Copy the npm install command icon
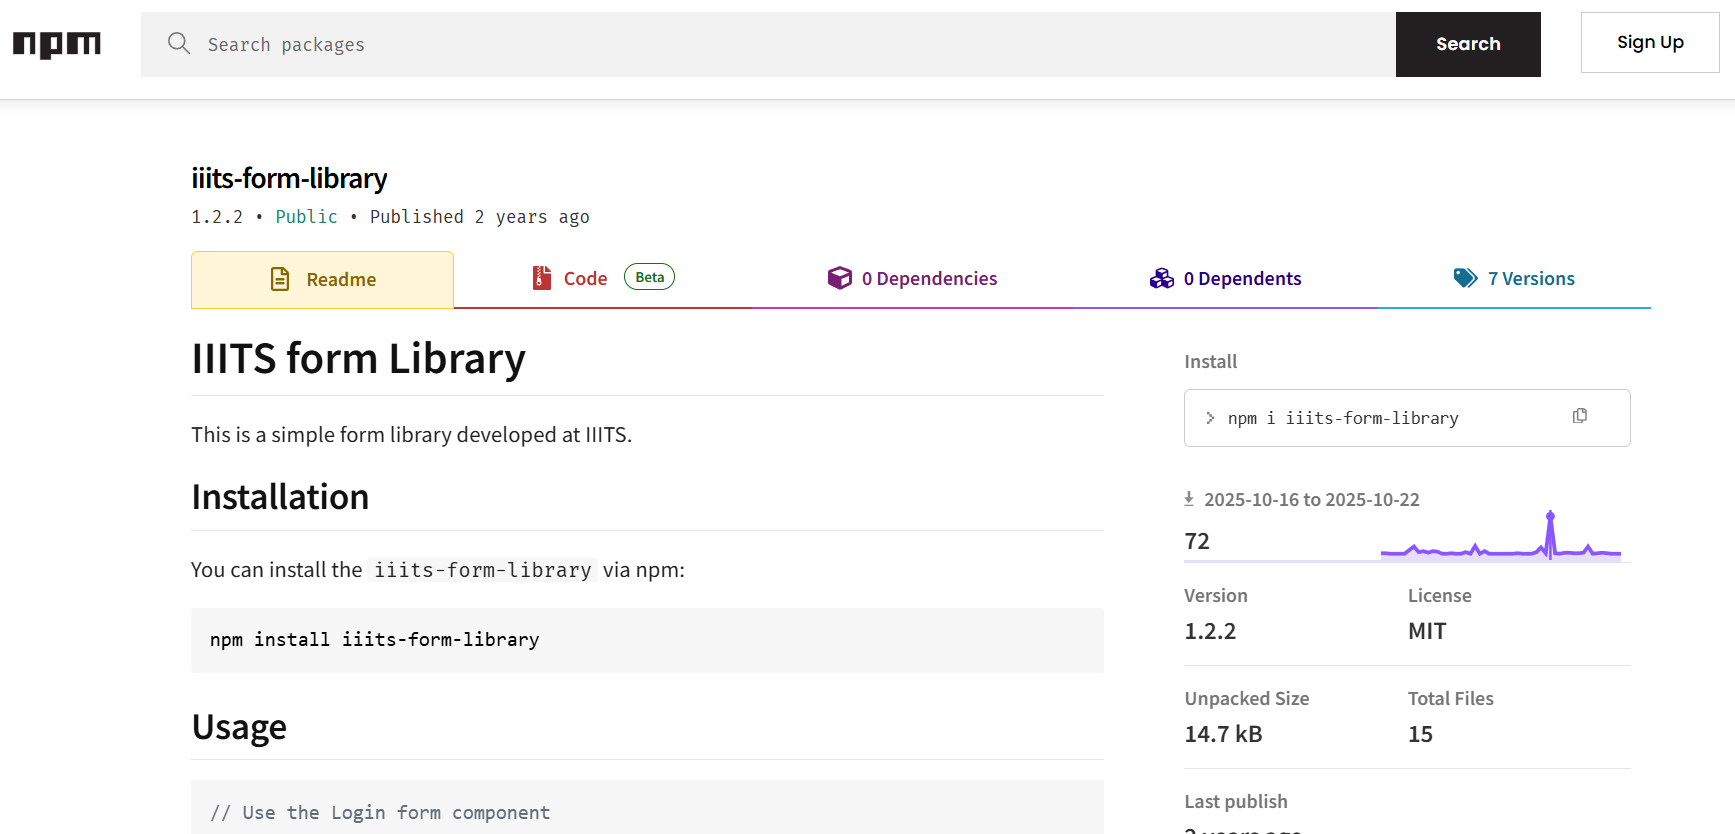1735x834 pixels. coord(1580,416)
